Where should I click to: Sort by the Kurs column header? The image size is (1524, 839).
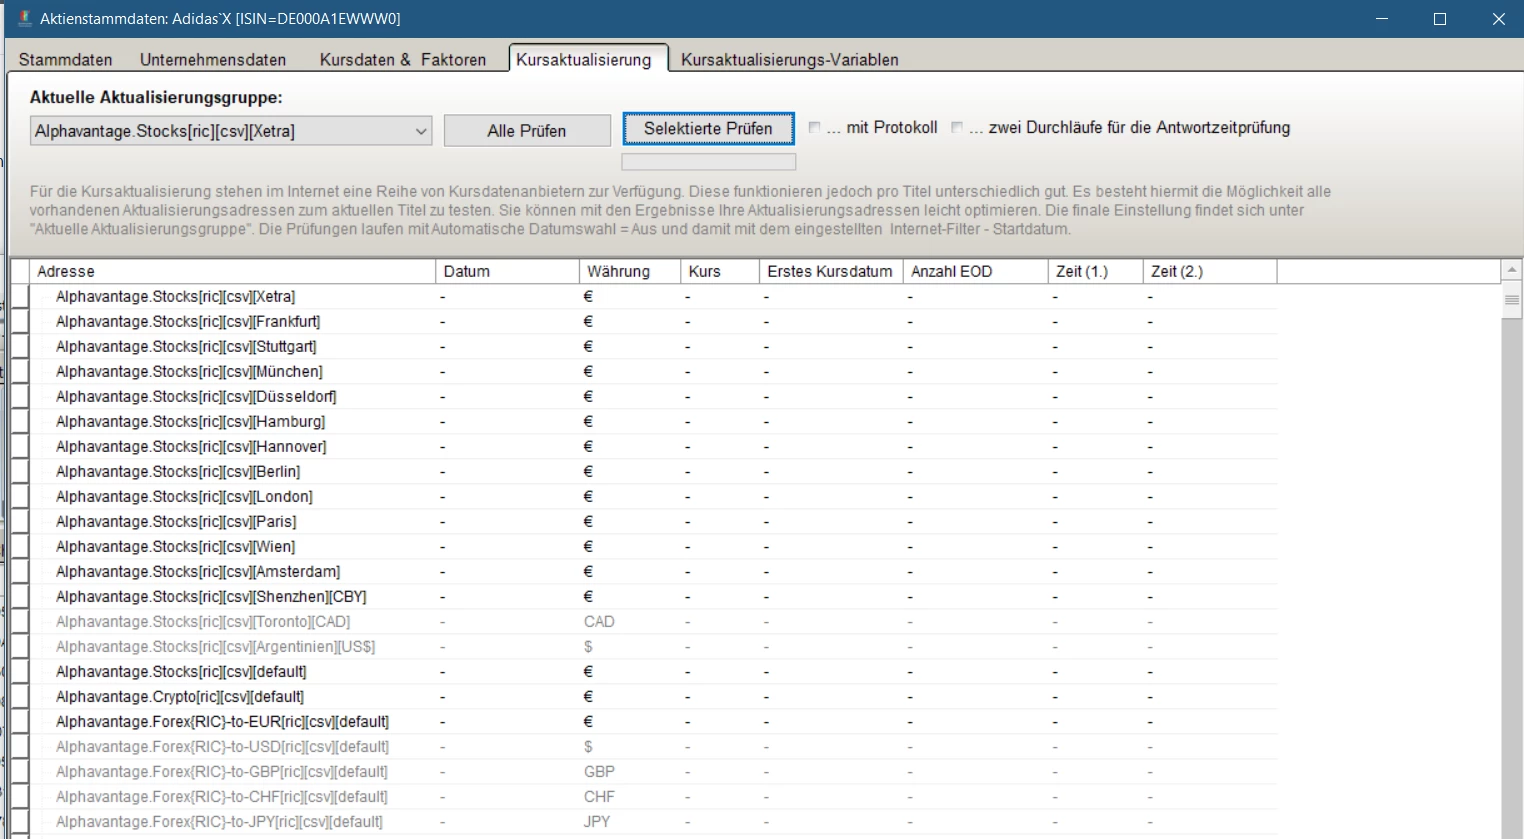(719, 271)
